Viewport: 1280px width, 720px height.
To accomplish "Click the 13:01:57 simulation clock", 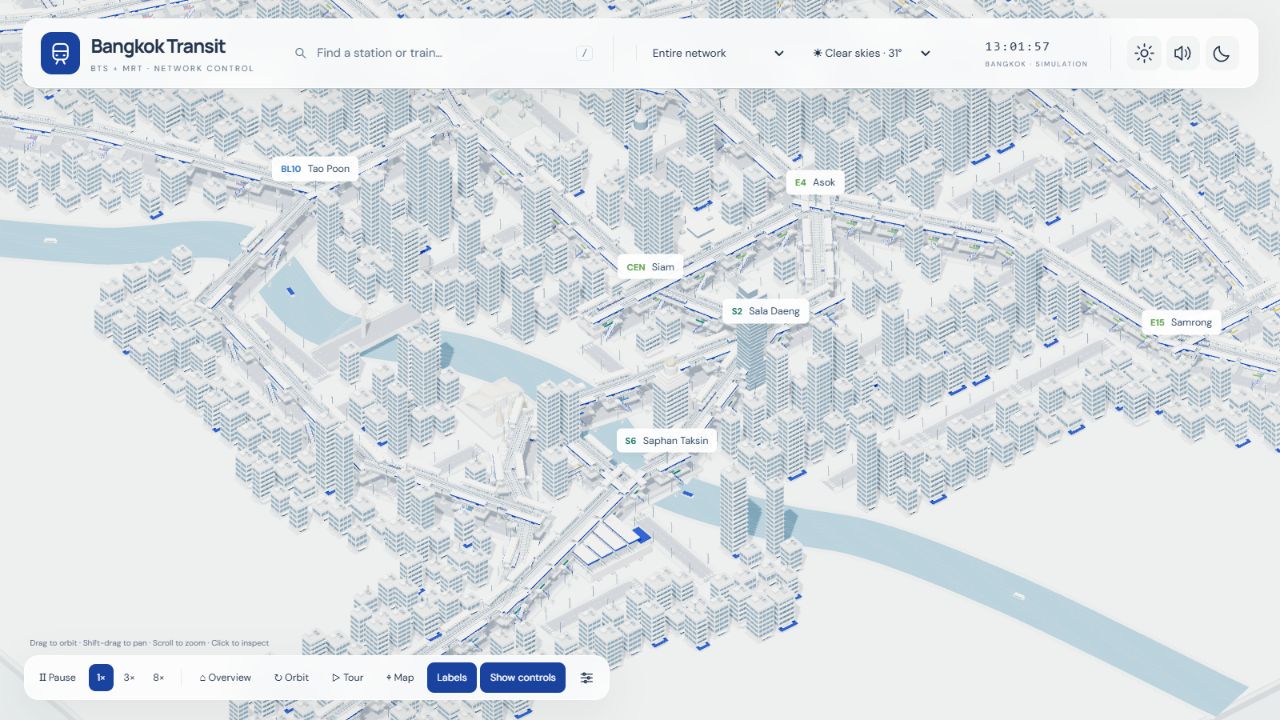I will pyautogui.click(x=1017, y=47).
